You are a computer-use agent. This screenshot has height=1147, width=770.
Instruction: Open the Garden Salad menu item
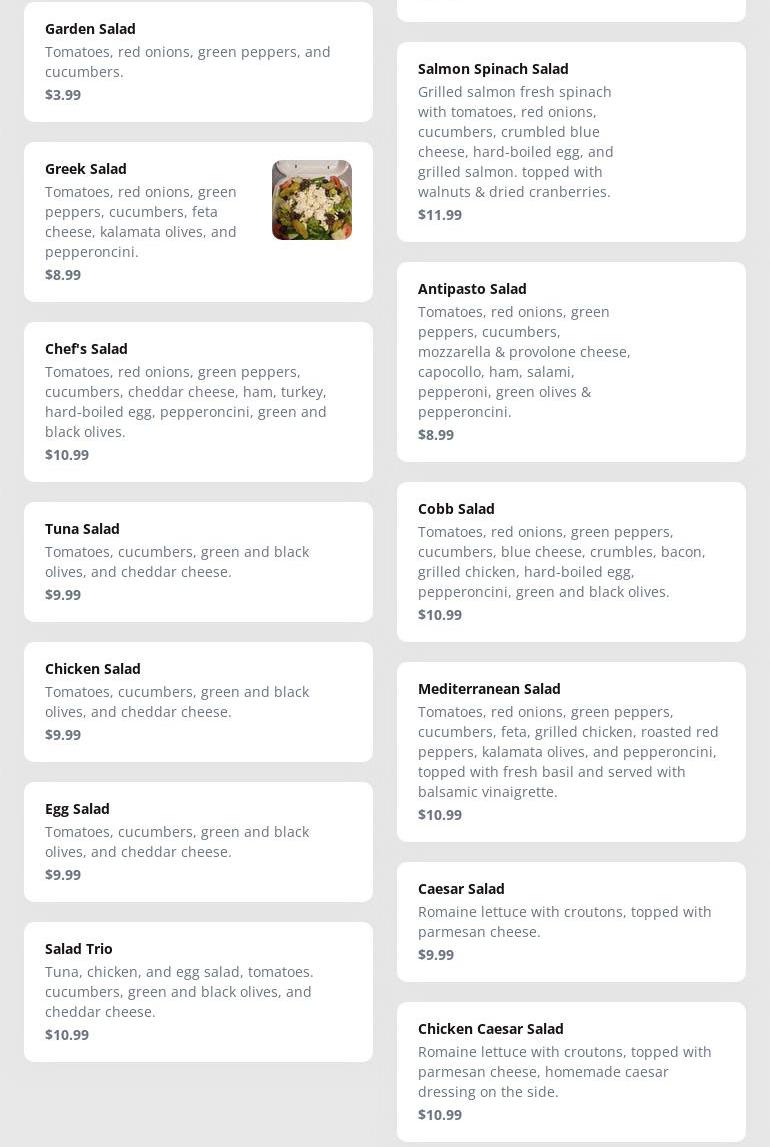198,61
